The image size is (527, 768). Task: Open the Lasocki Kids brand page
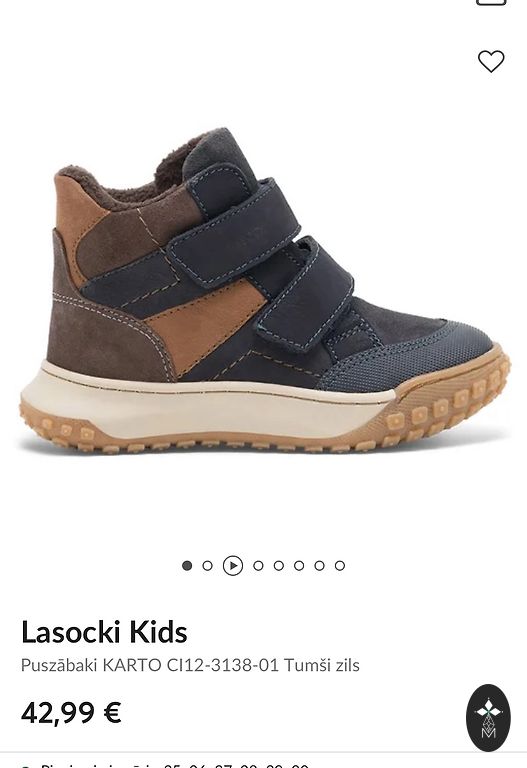pos(104,632)
